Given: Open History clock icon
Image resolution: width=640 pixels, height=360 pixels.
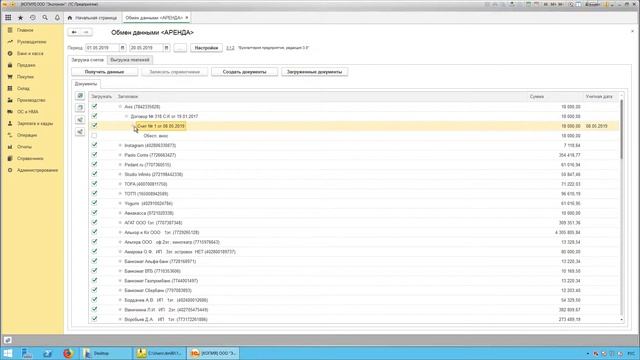Looking at the screenshot, I should [x=33, y=18].
